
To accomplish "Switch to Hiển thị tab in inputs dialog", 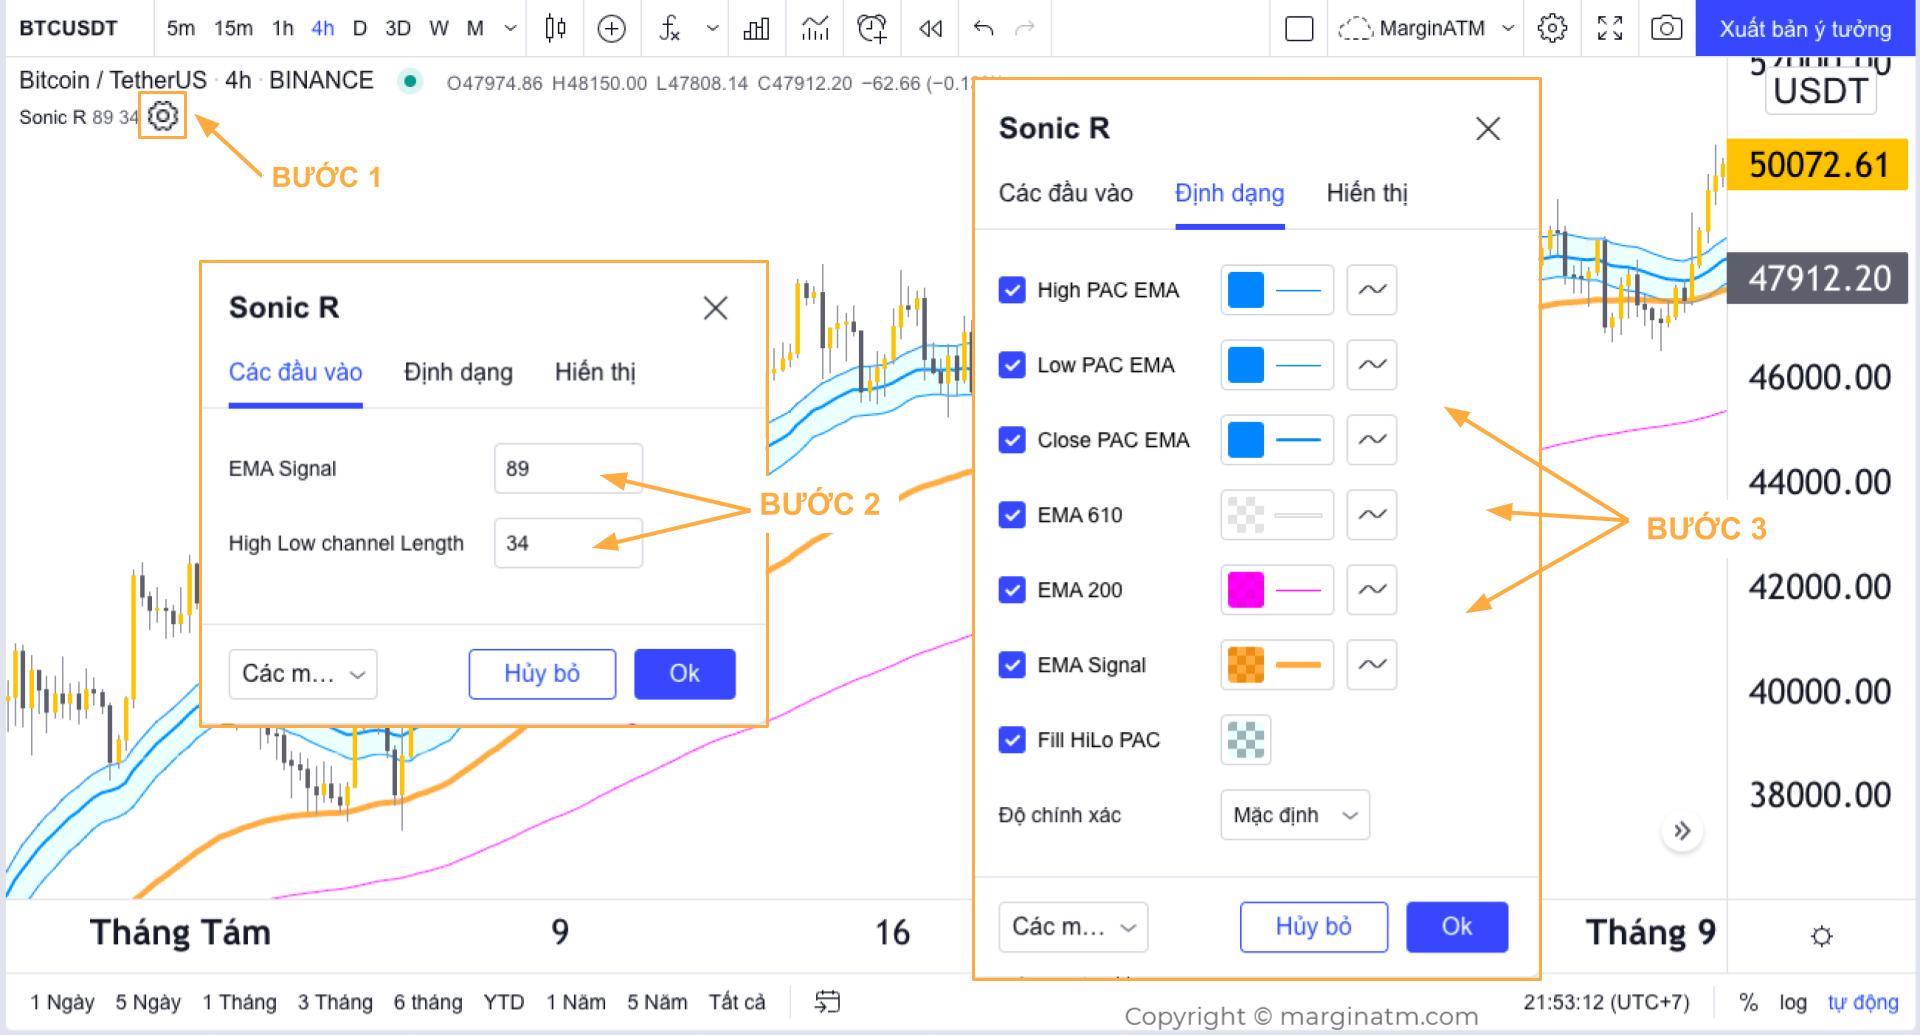I will (x=595, y=372).
